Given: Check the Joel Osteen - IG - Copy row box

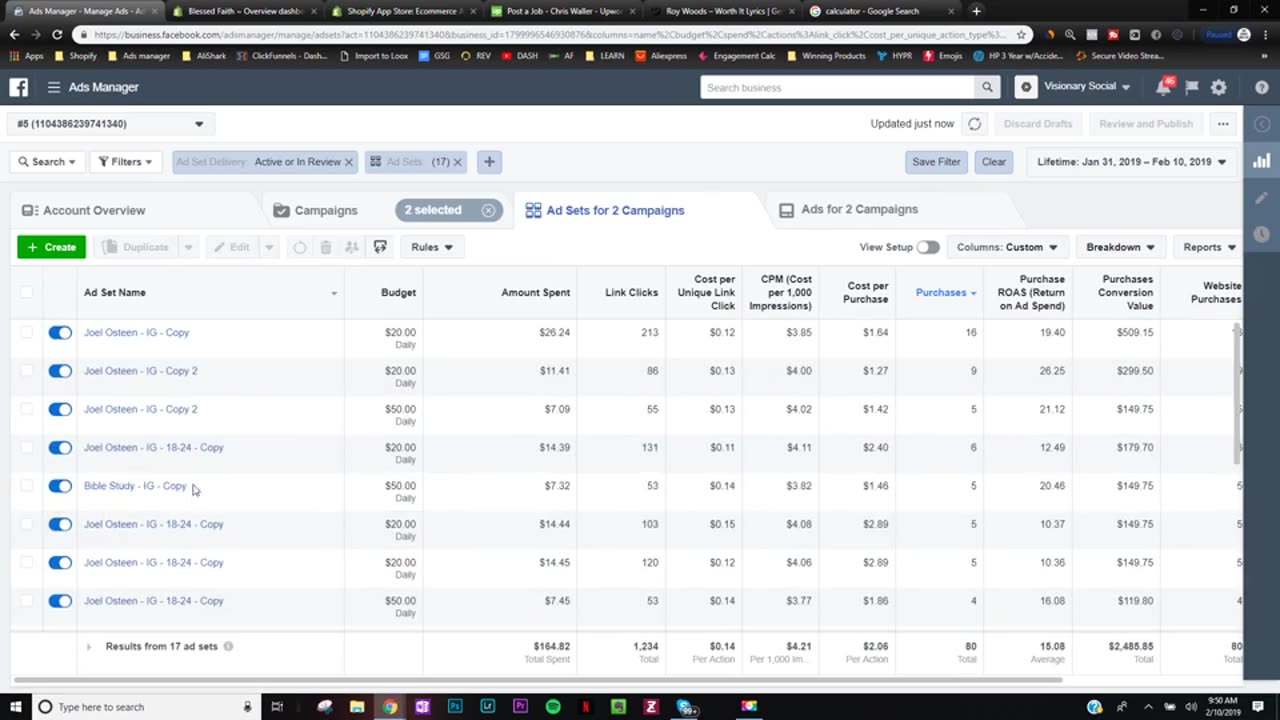Looking at the screenshot, I should point(26,333).
